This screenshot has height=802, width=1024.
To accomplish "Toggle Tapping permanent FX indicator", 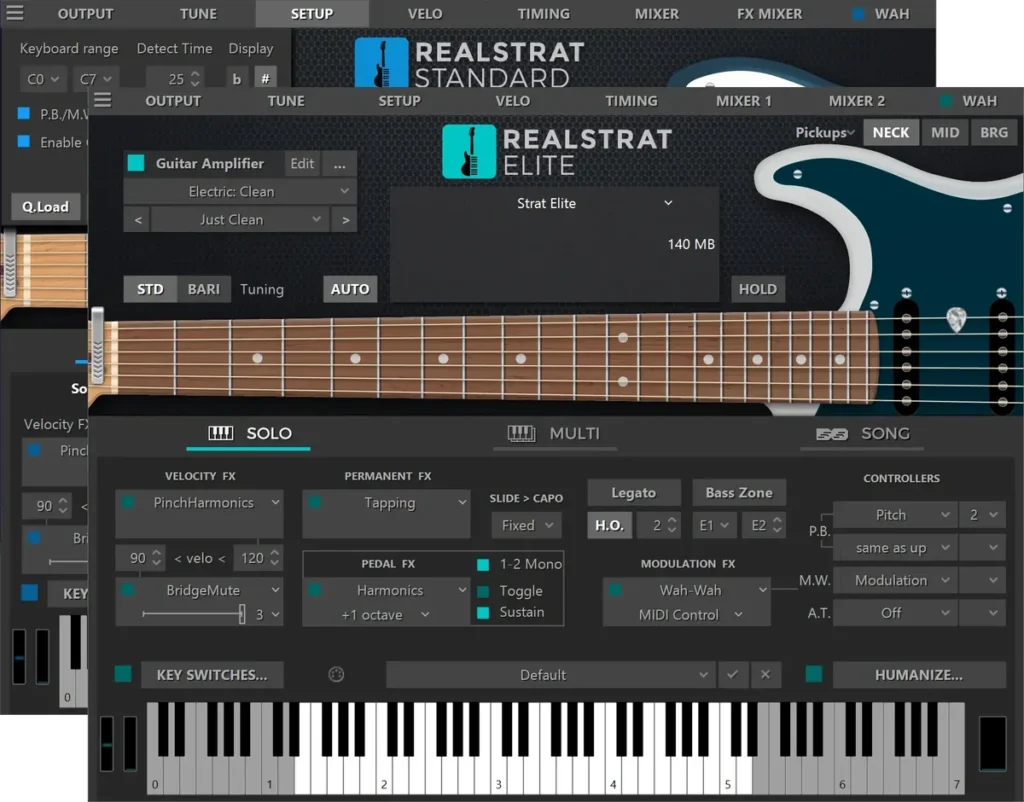I will [315, 502].
